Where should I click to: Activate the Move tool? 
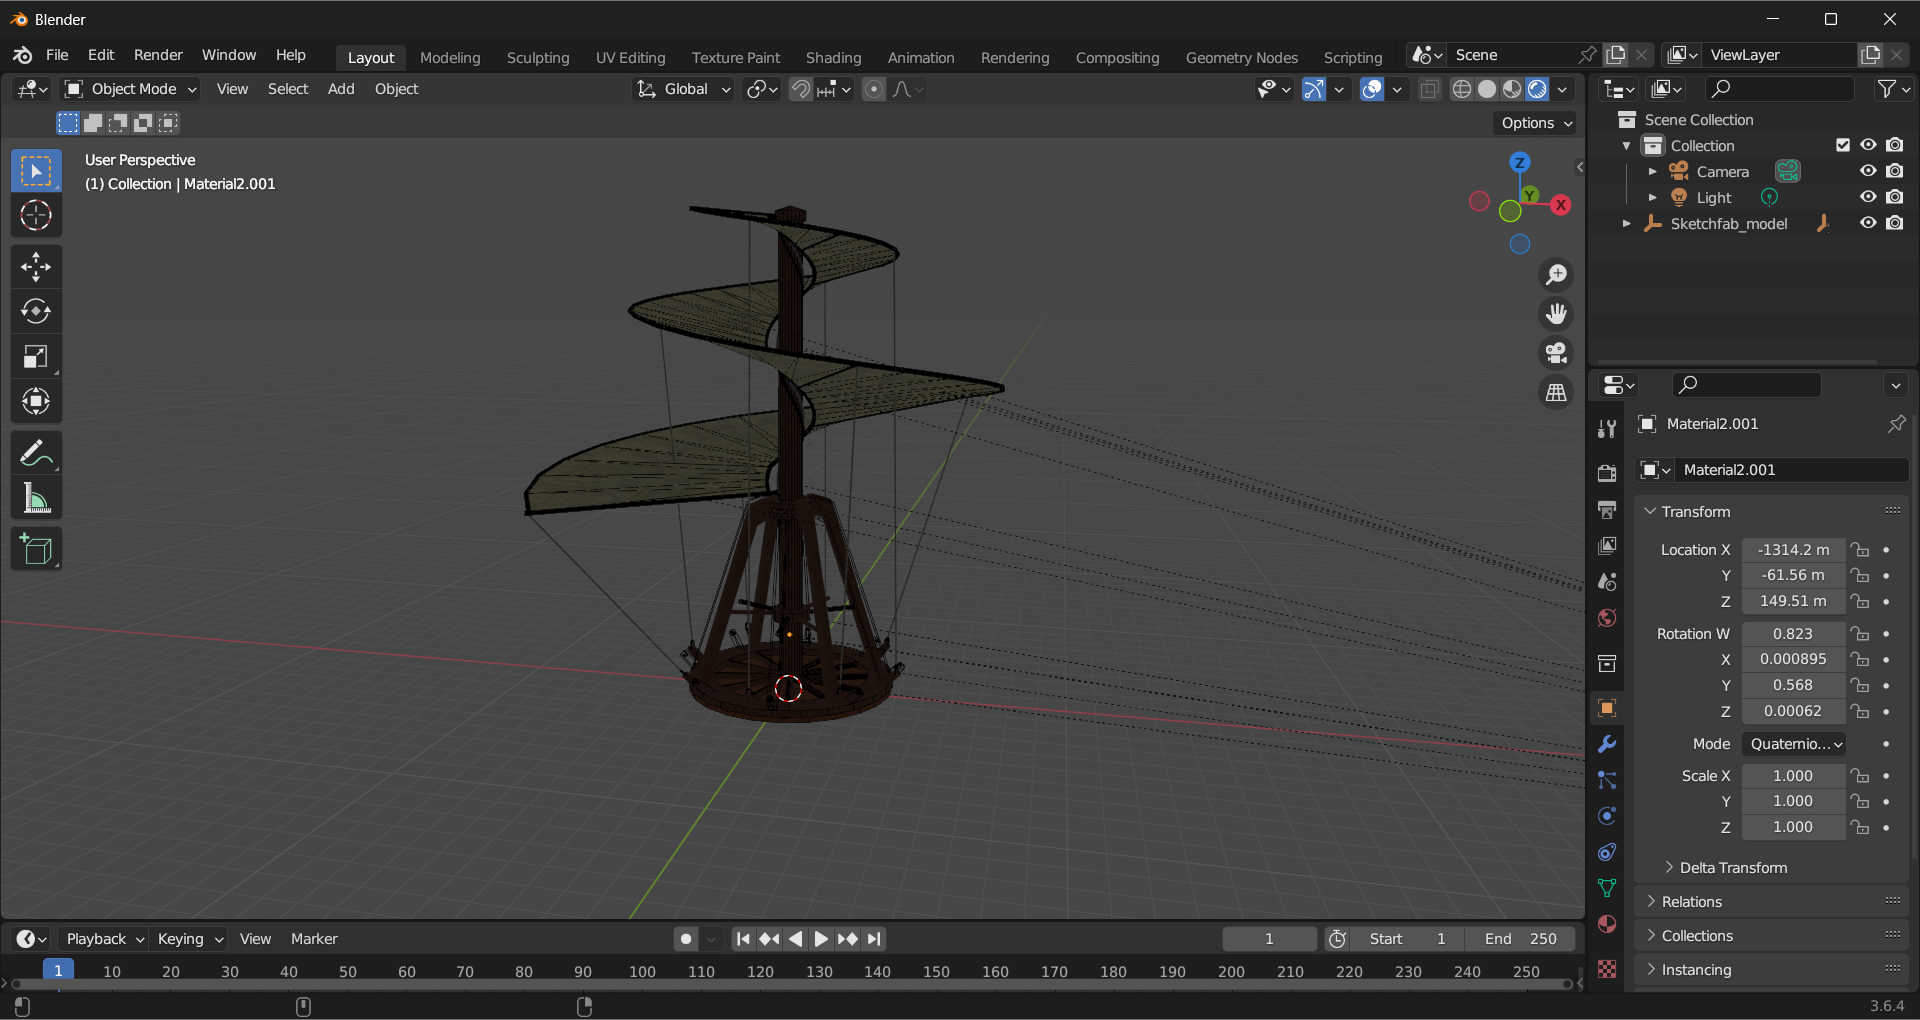[x=36, y=266]
